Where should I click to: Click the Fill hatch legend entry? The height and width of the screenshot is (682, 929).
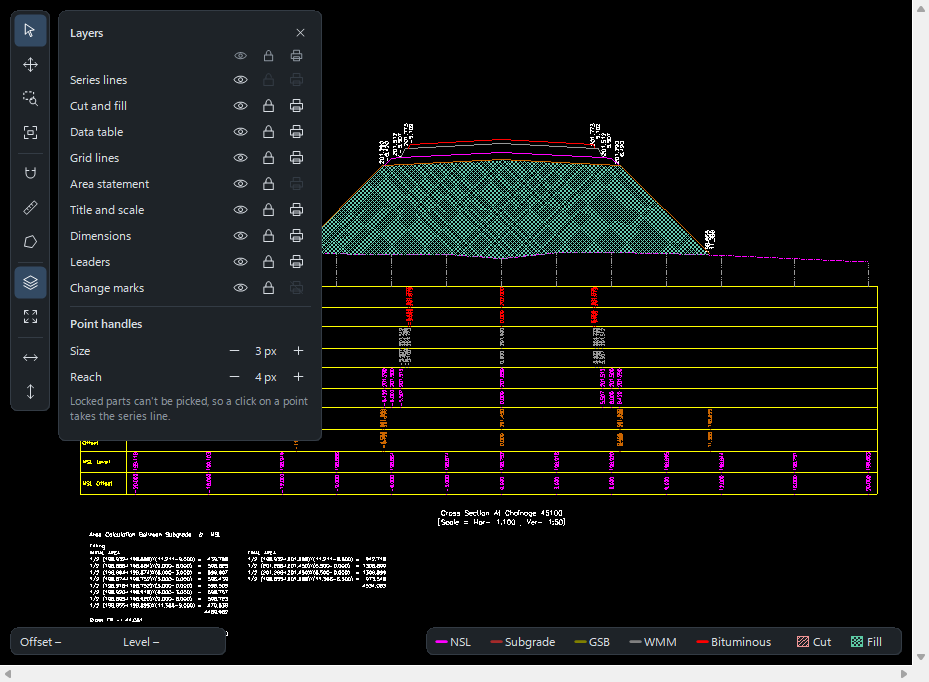pyautogui.click(x=866, y=642)
